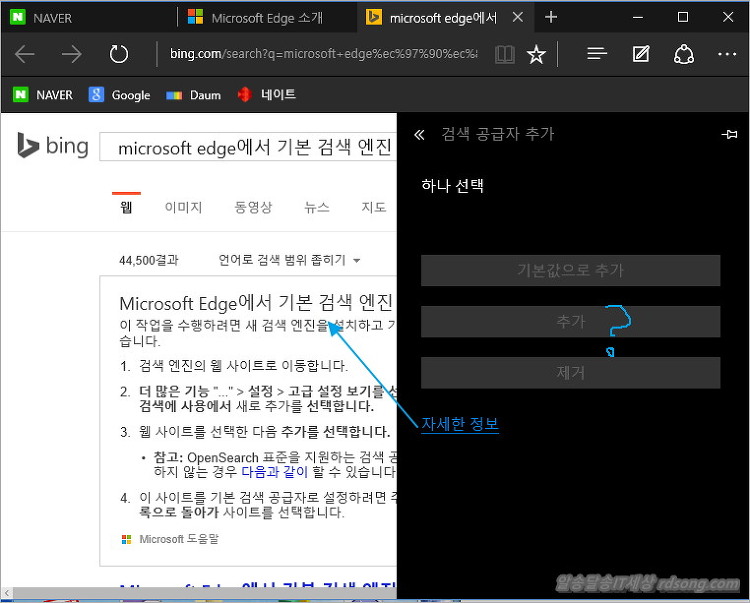This screenshot has height=603, width=750.
Task: Open the Daum favorites bookmark
Action: coord(194,95)
